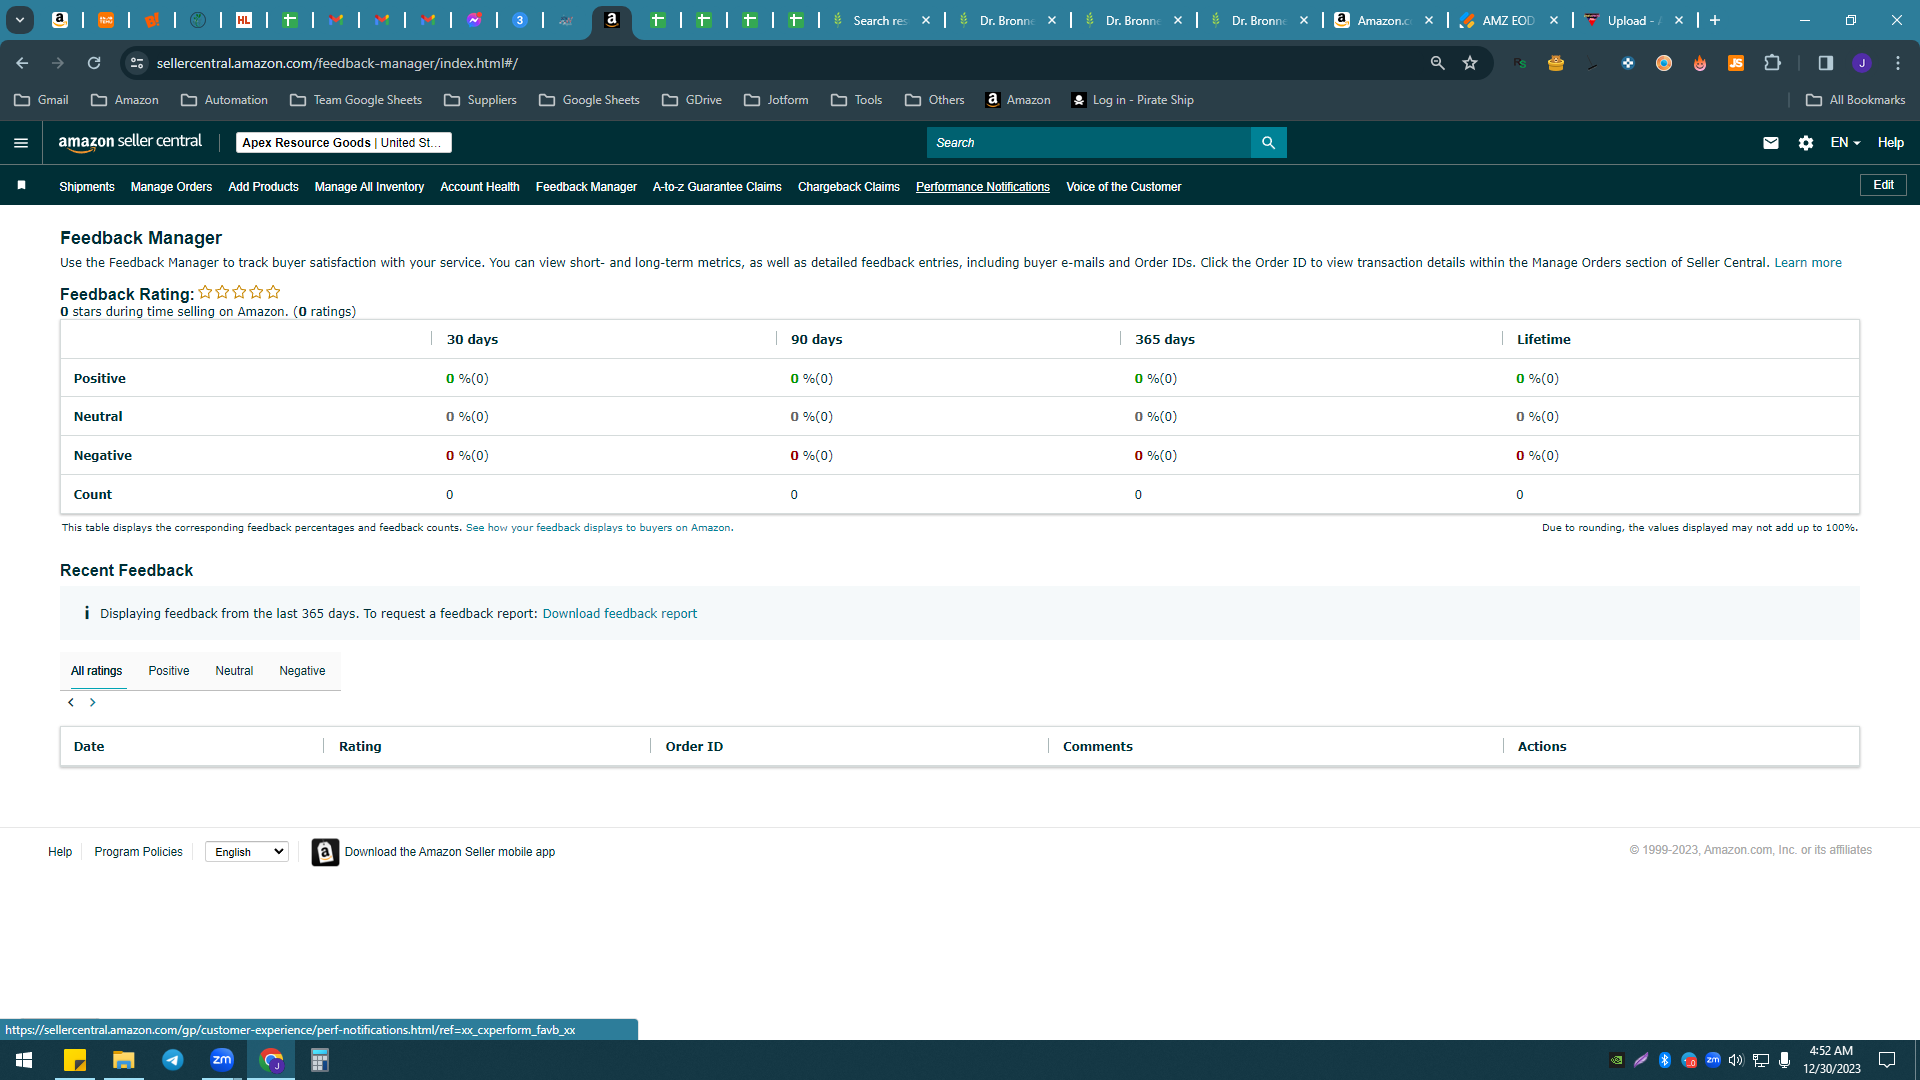Open the Windows notification center icon
This screenshot has height=1080, width=1920.
(x=1887, y=1060)
